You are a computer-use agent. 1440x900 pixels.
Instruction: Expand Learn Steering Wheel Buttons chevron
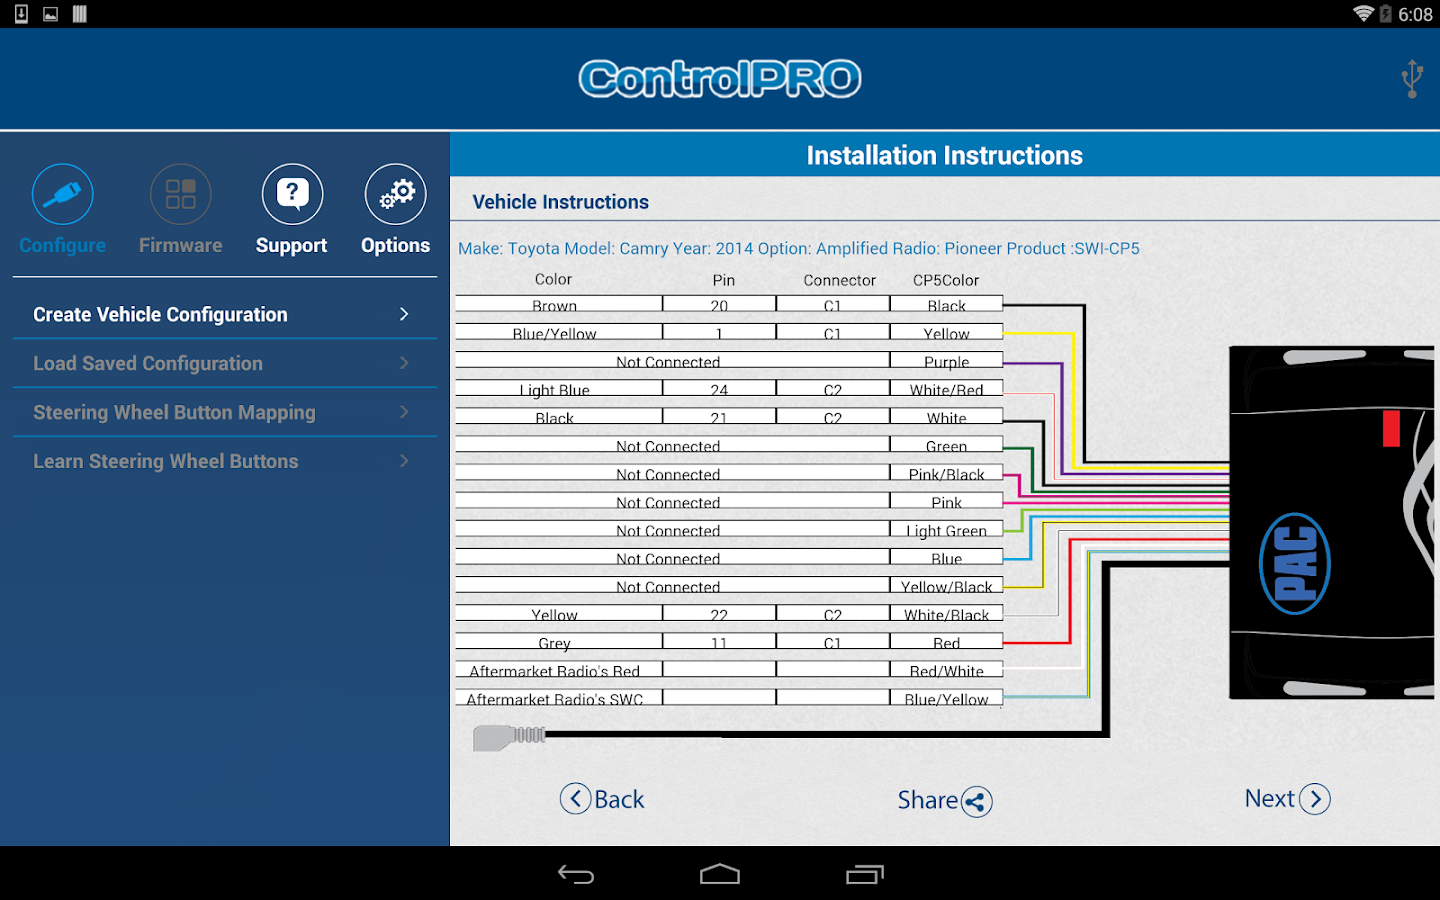[x=404, y=461]
